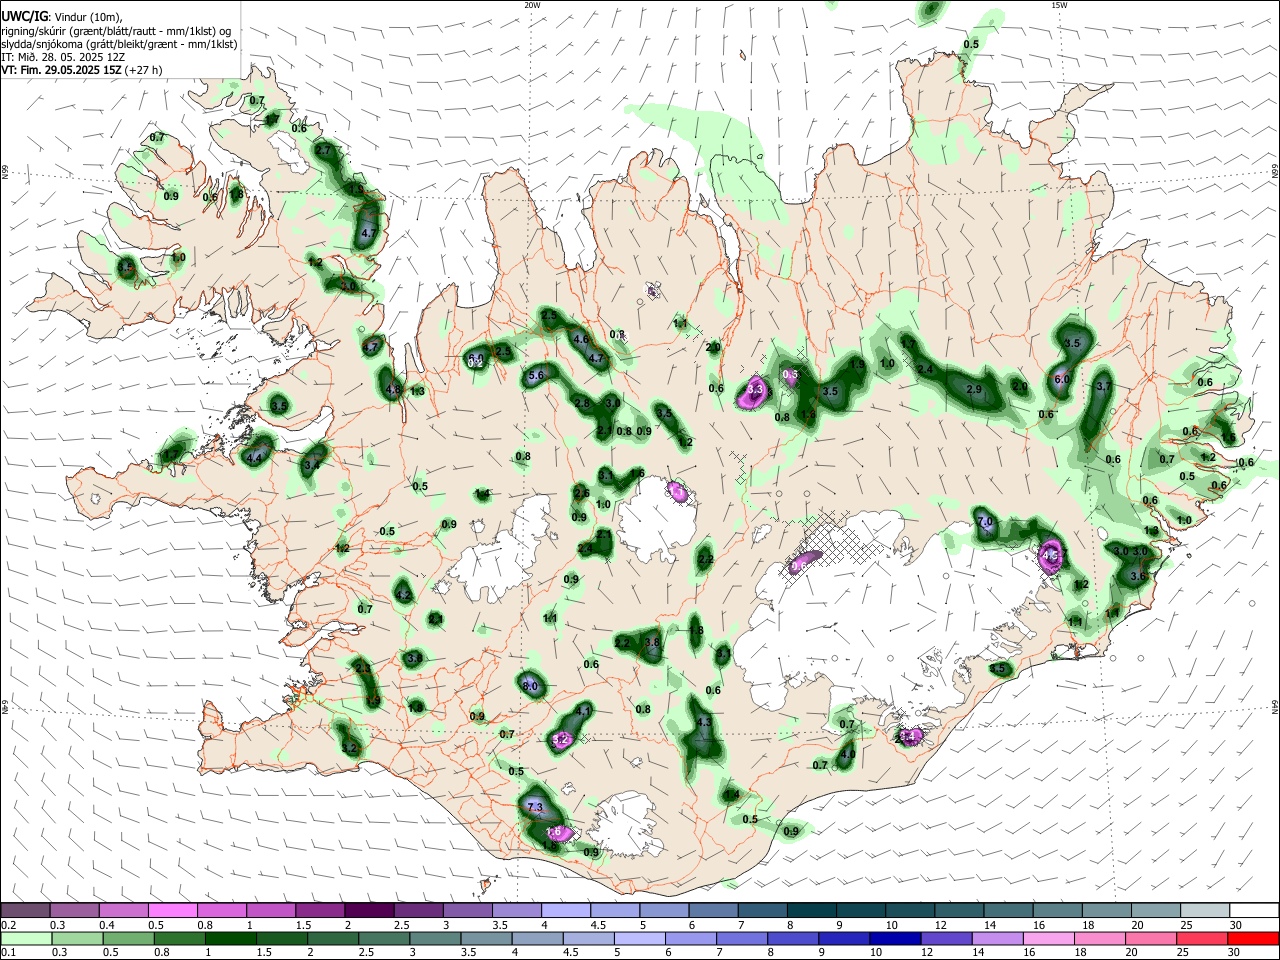Click the valid time 'VT: Fim. 29.05.2025 15Z'
Viewport: 1280px width, 960px height.
pyautogui.click(x=62, y=70)
